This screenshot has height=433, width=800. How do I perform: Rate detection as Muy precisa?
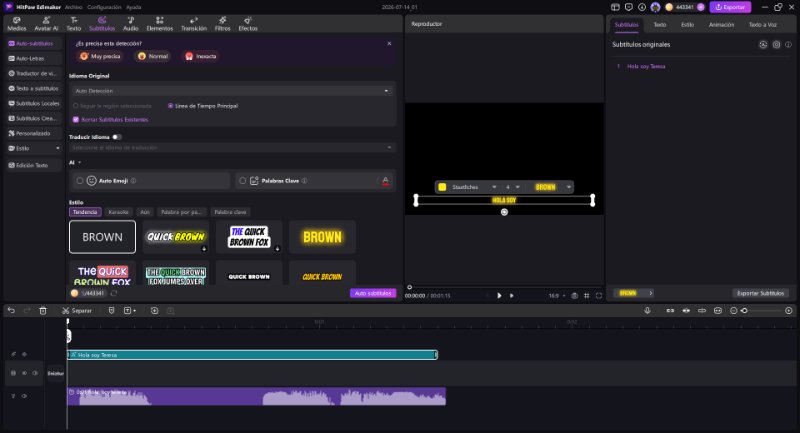point(100,56)
